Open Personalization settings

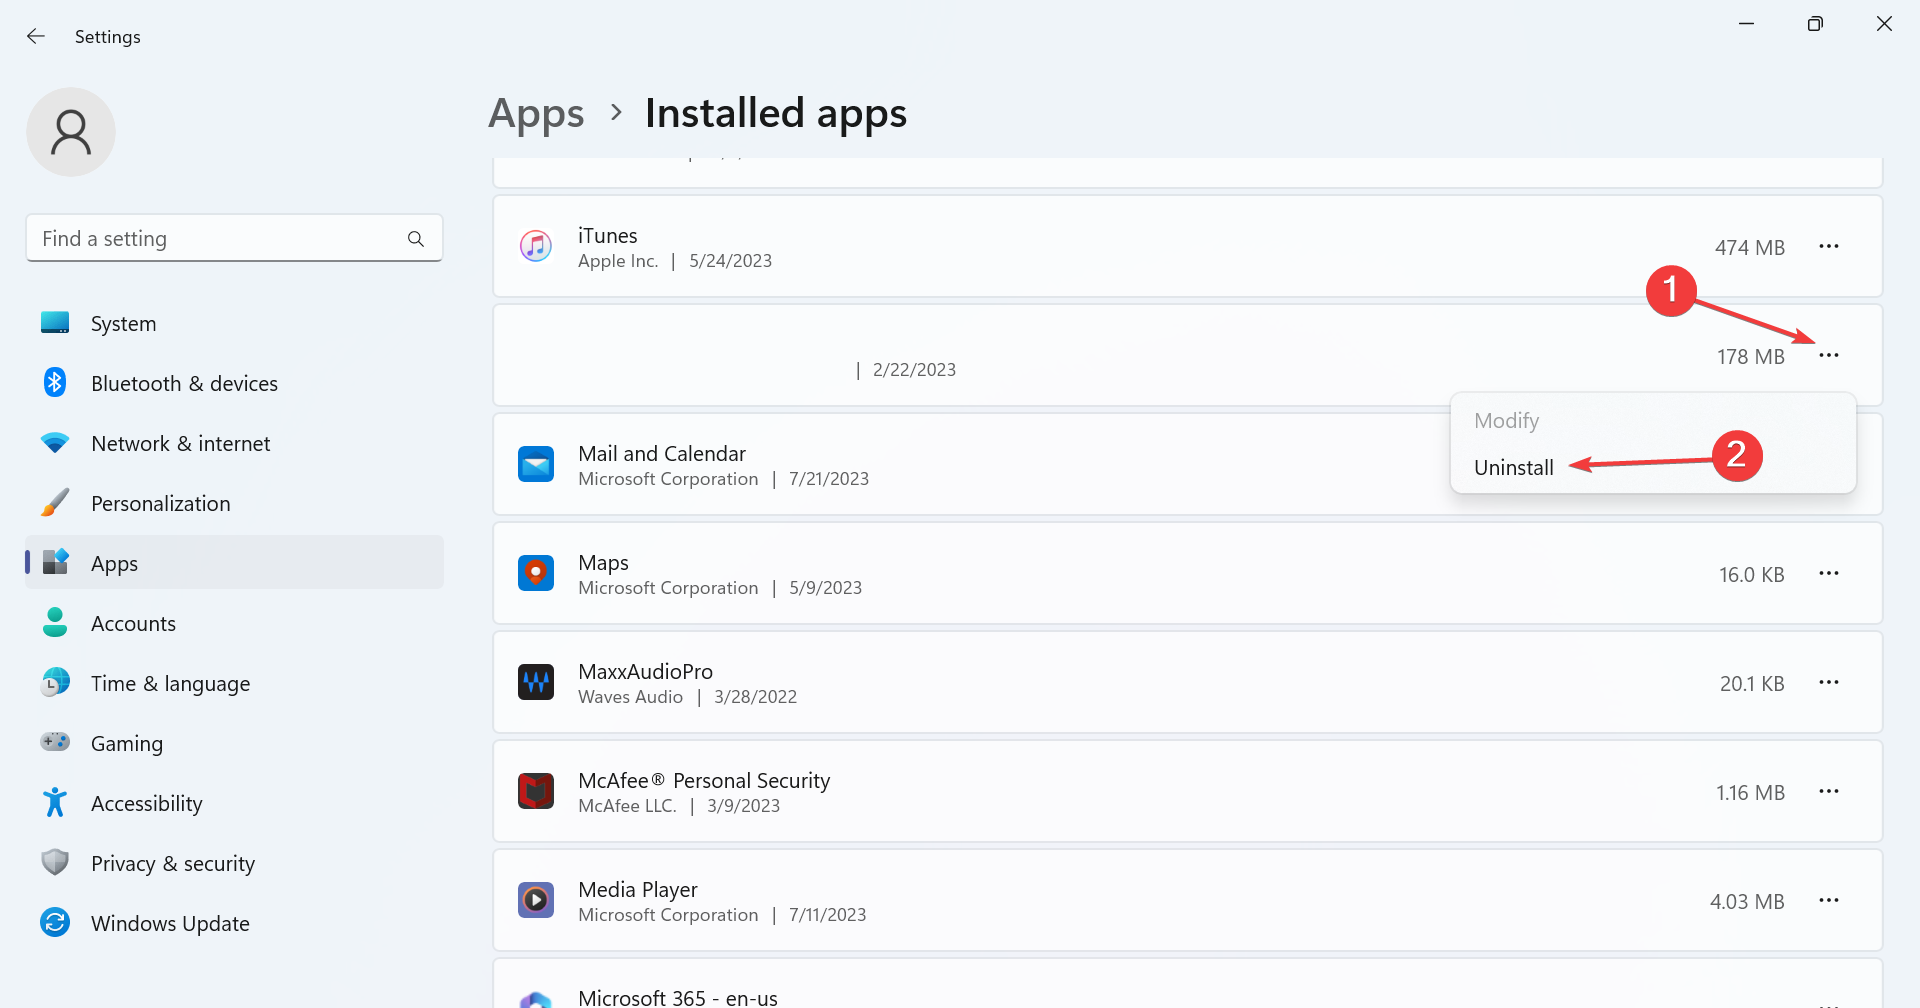click(x=234, y=504)
